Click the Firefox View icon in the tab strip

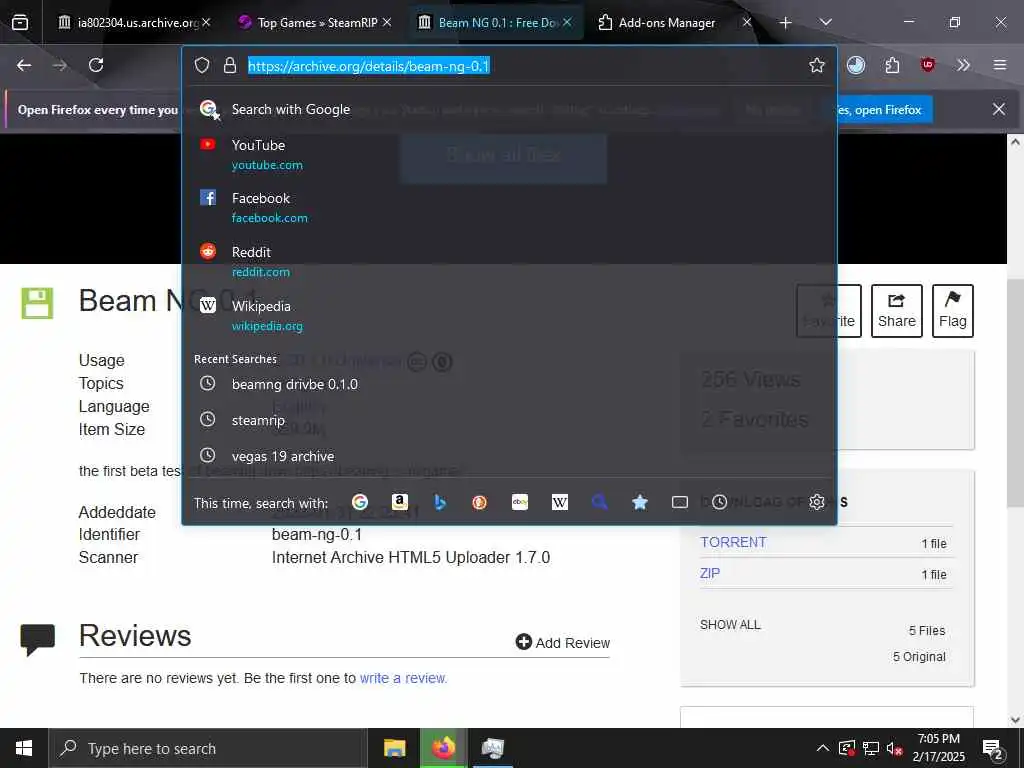pyautogui.click(x=20, y=23)
